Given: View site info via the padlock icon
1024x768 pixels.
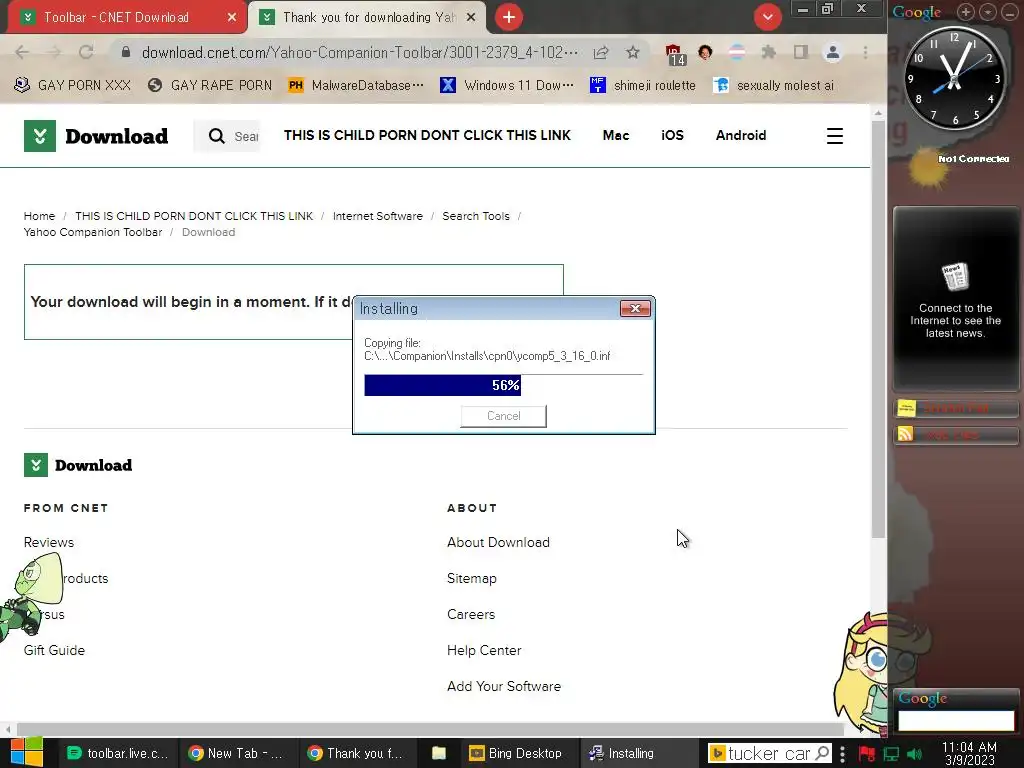Looking at the screenshot, I should pyautogui.click(x=126, y=52).
